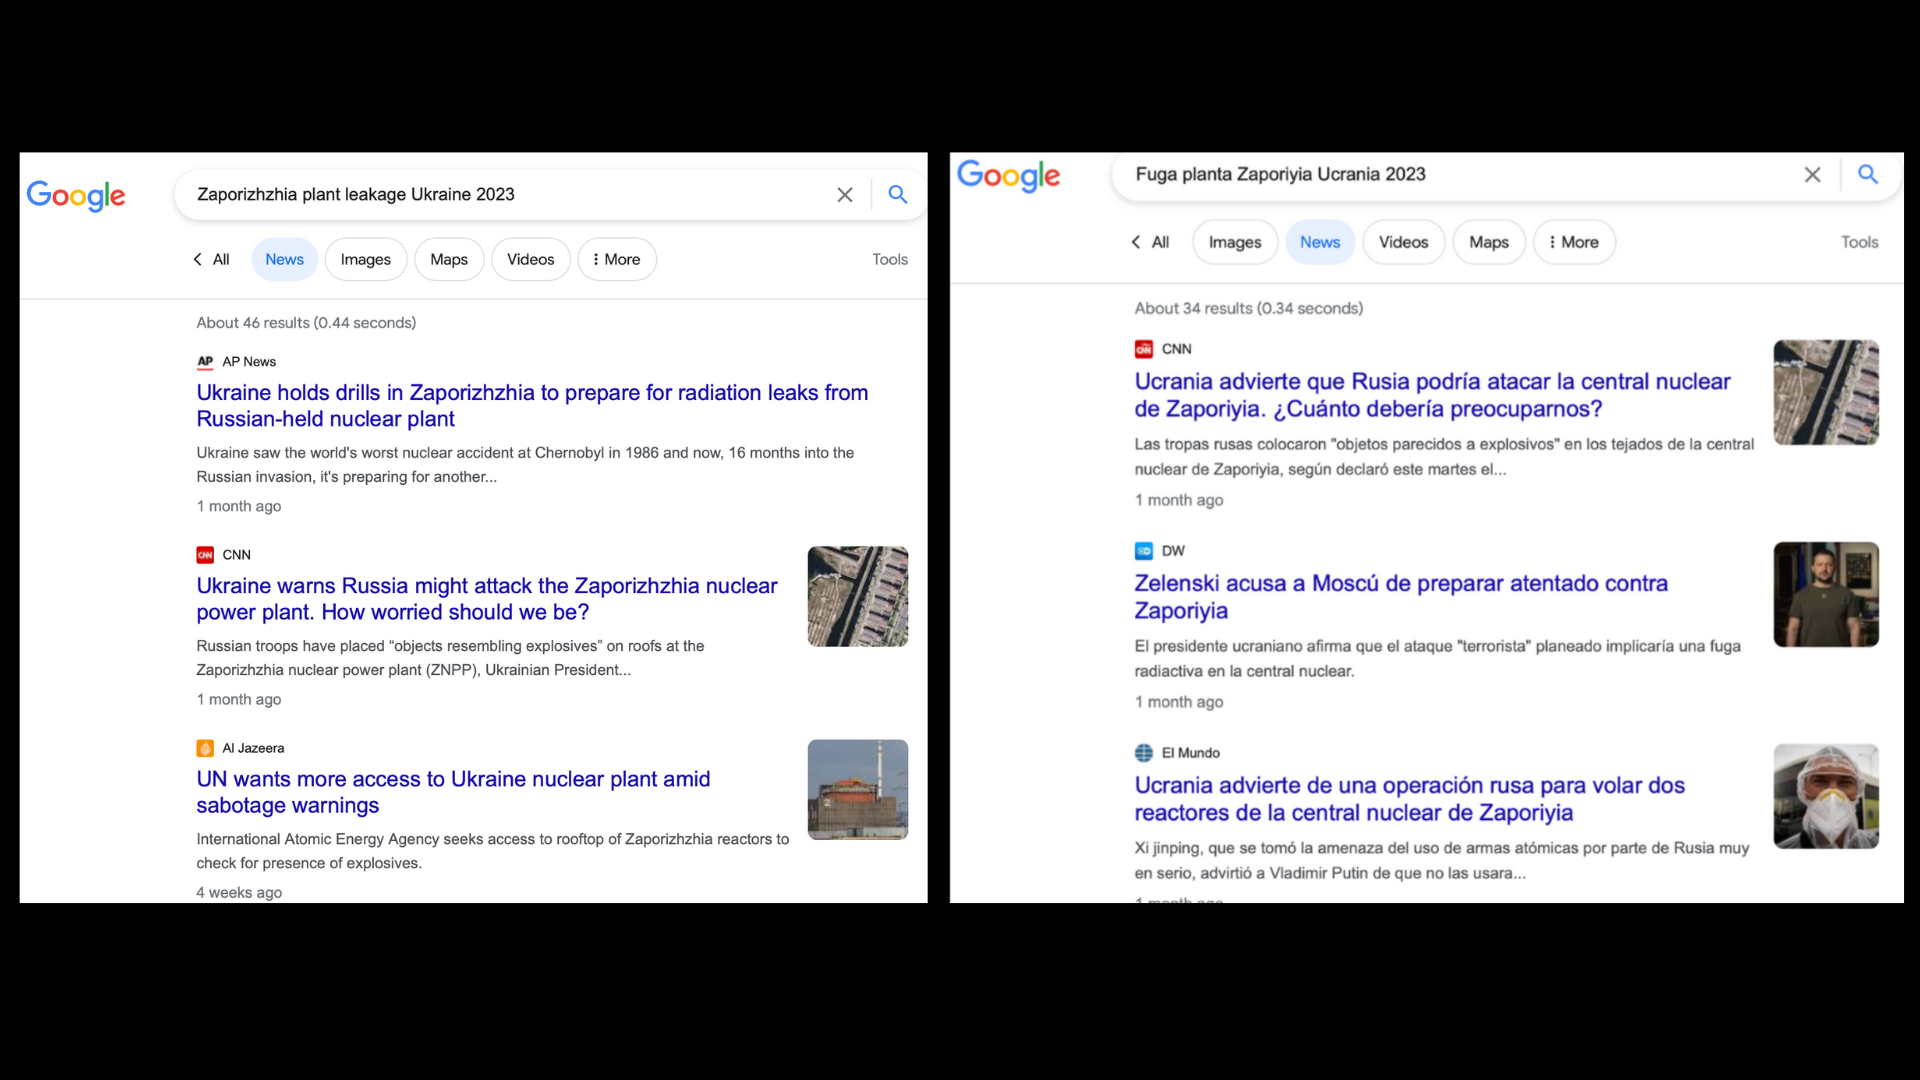Click the search magnifier in the left window
1920x1080 pixels.
click(898, 195)
